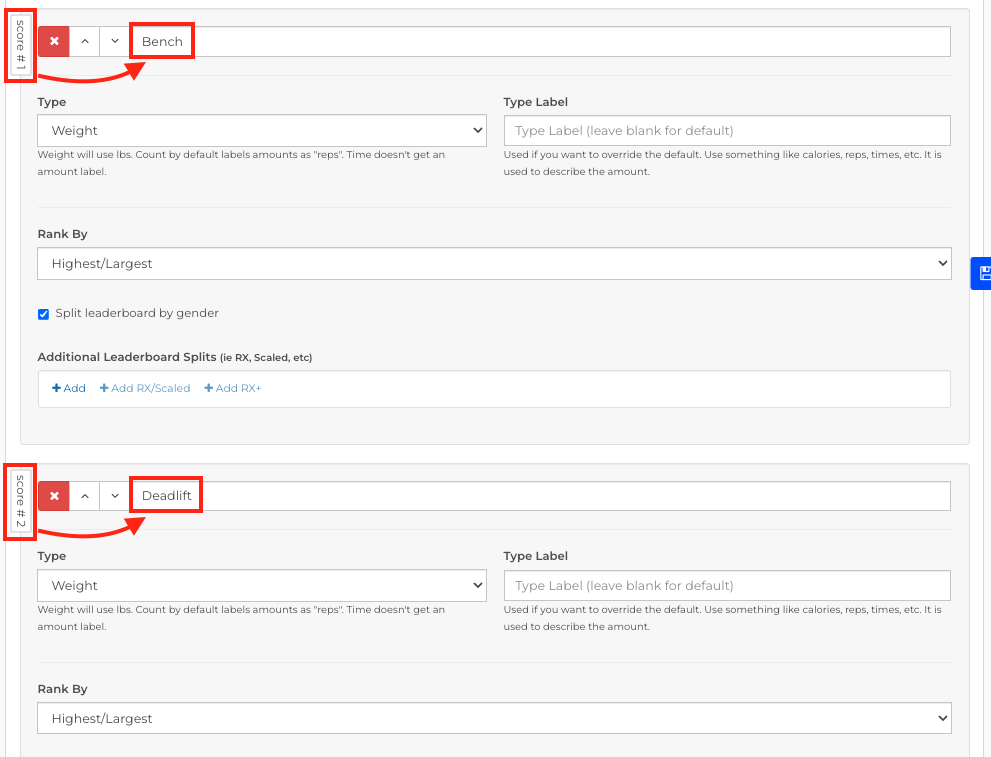Click the Deadlift score name field

point(540,496)
